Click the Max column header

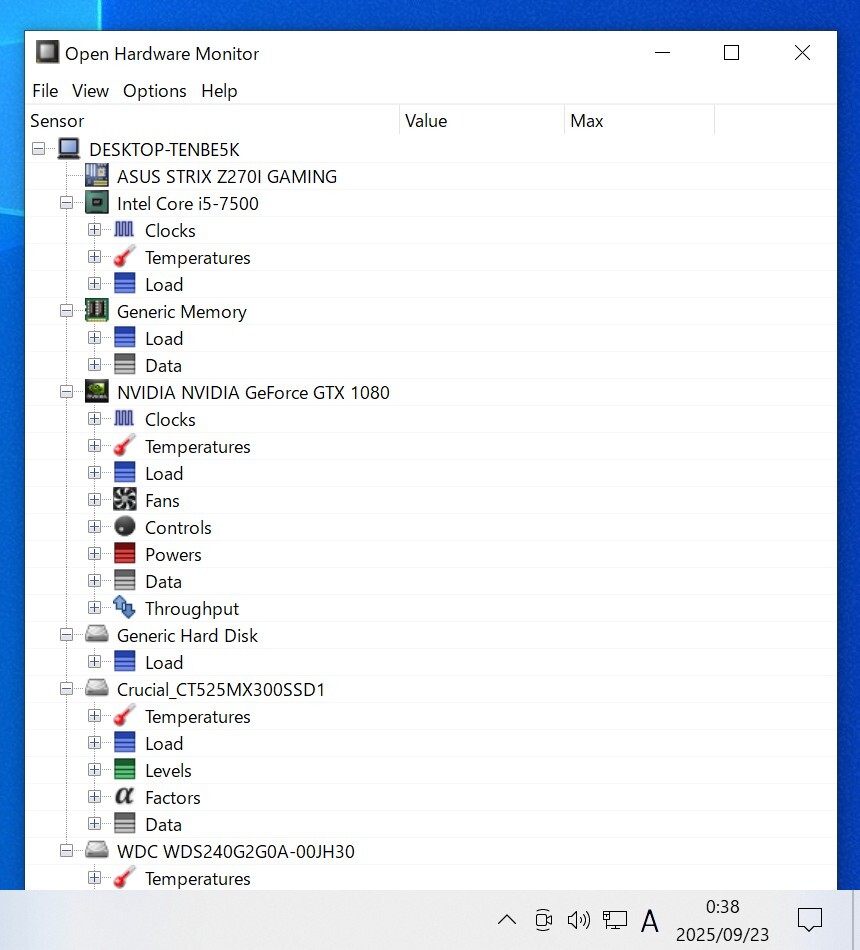click(x=639, y=121)
